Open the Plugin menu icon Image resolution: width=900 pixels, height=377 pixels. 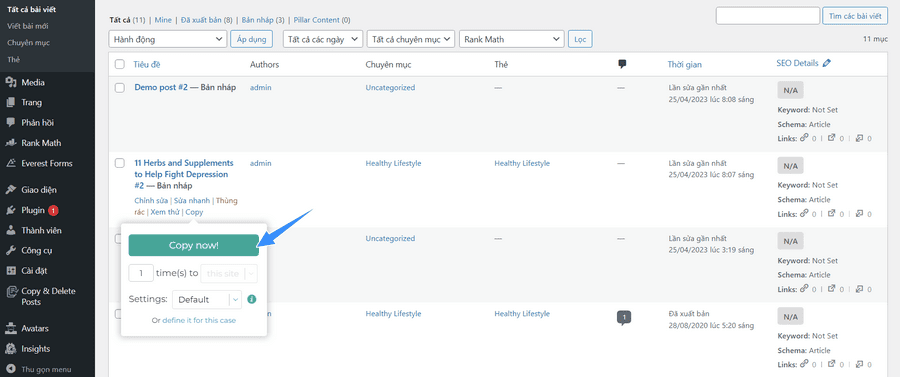[10, 211]
